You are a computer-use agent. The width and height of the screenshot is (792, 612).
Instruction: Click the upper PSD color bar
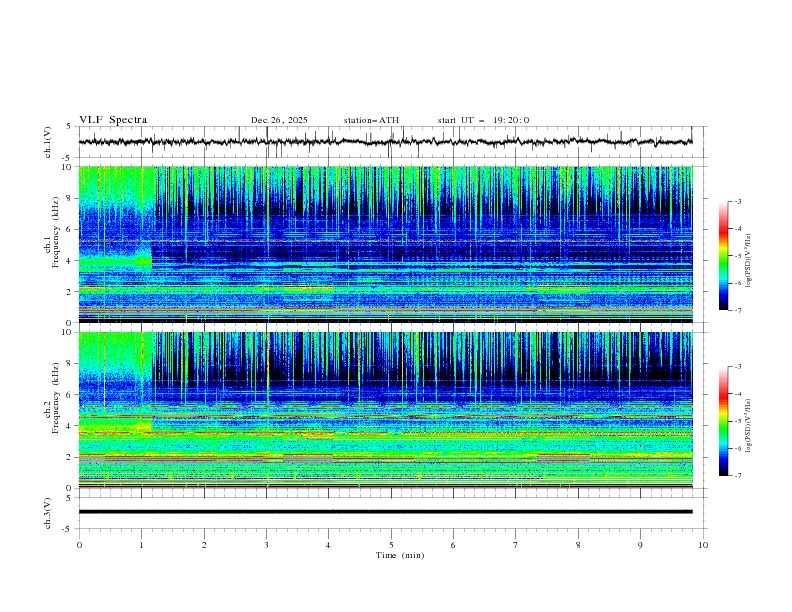click(x=723, y=256)
